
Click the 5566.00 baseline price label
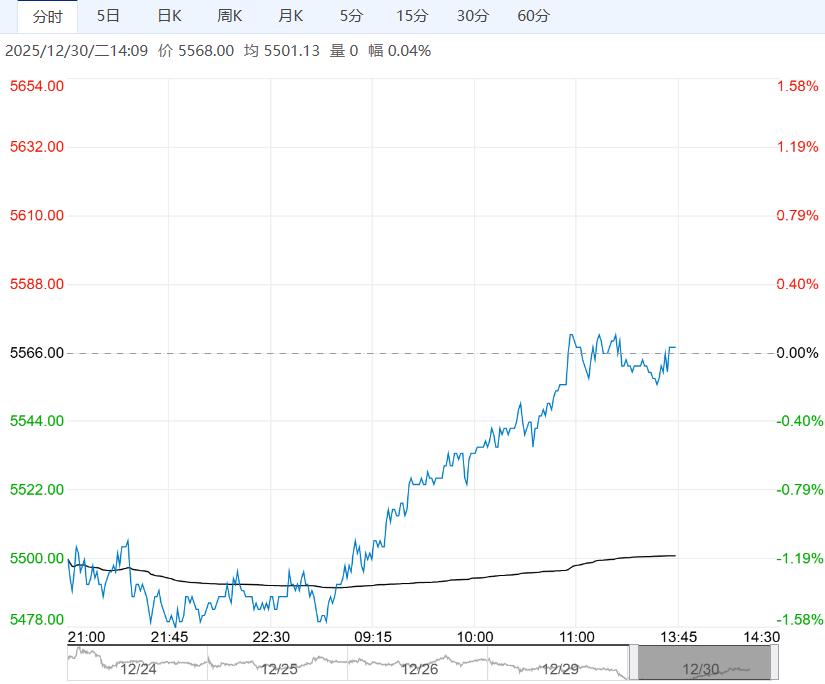(x=37, y=353)
